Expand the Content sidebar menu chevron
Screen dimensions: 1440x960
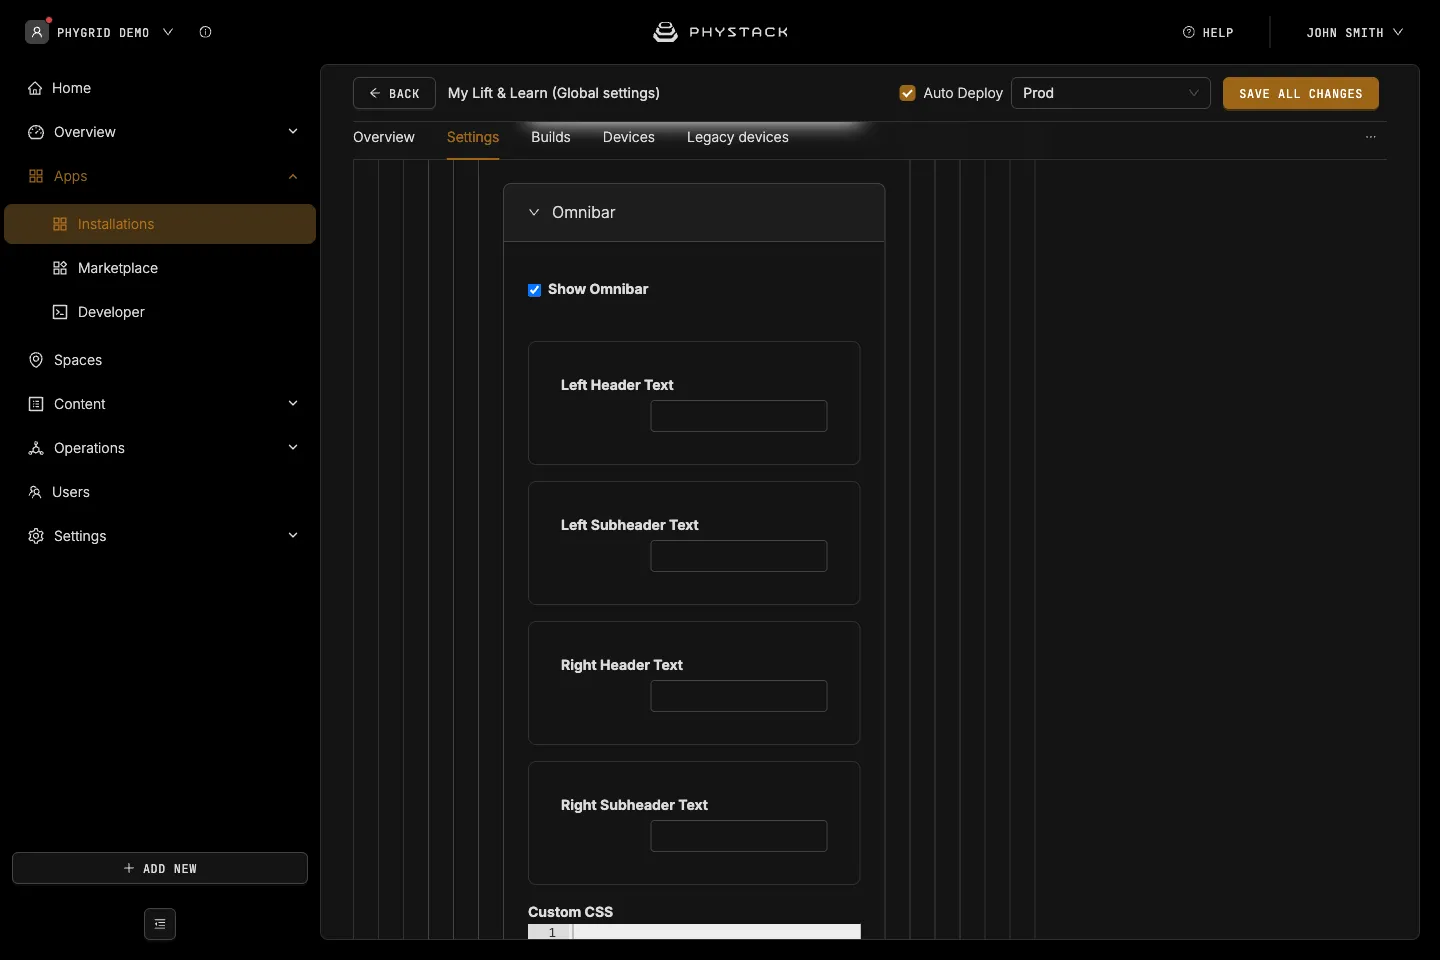(x=293, y=403)
